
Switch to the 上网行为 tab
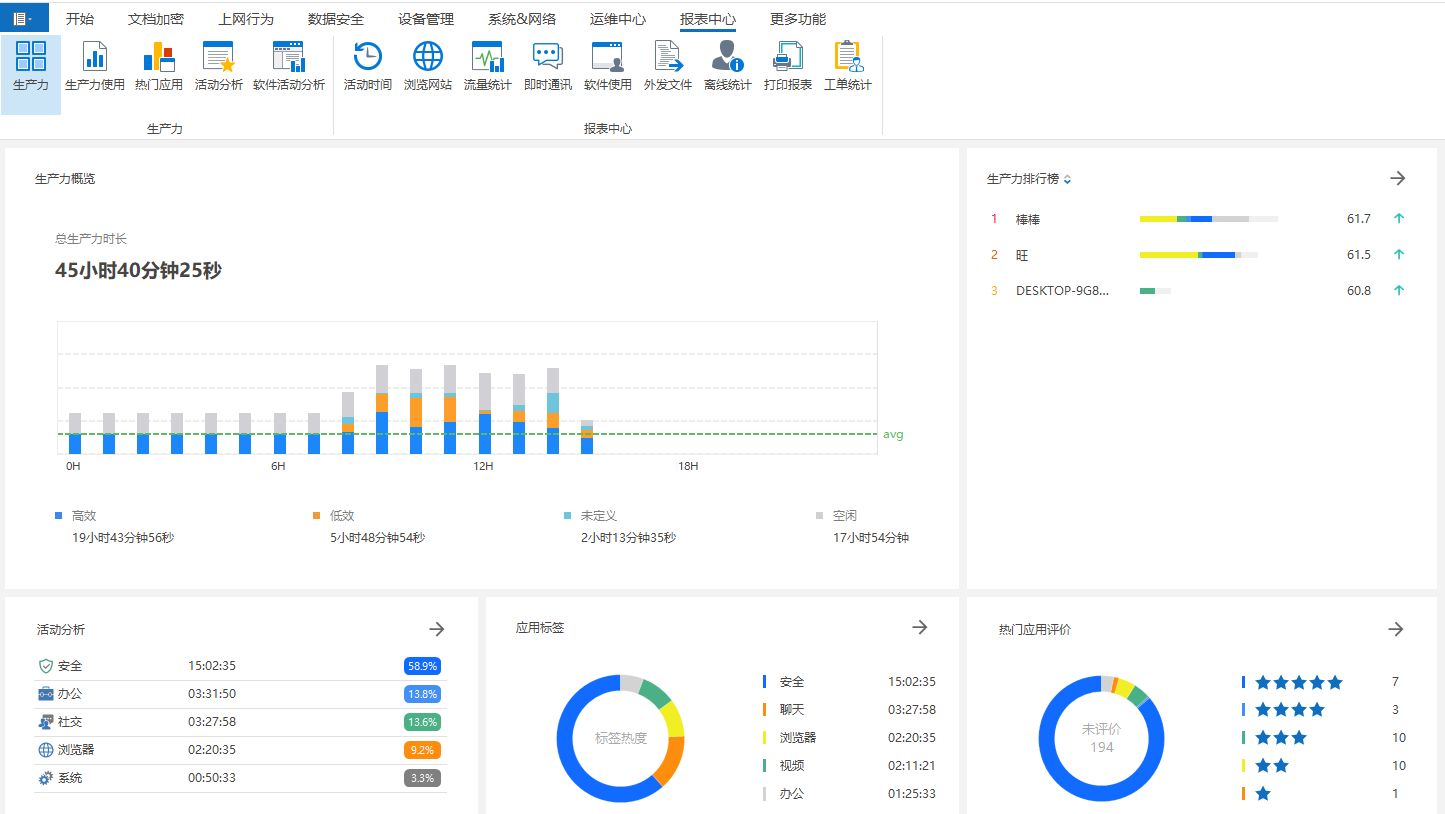246,19
